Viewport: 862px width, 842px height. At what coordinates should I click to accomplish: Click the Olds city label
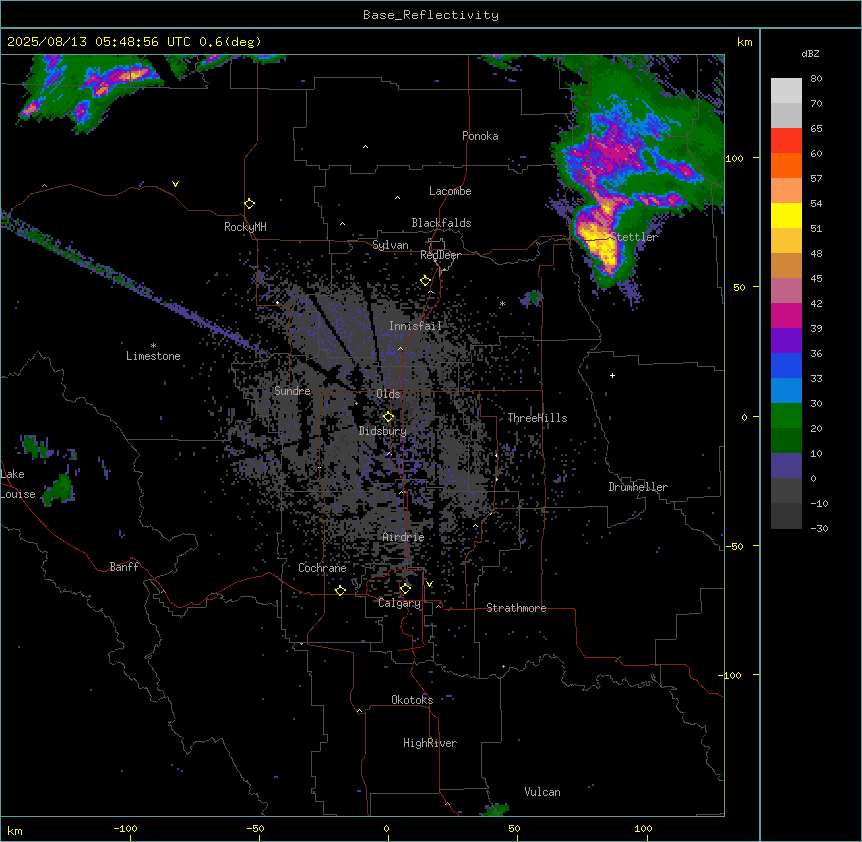388,394
